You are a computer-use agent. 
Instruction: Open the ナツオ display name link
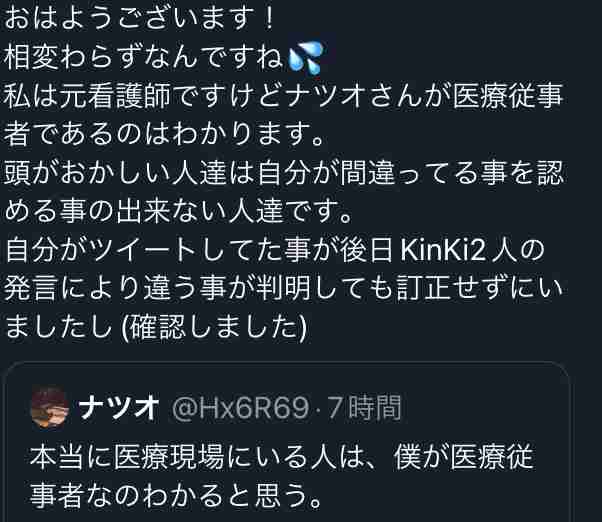pos(119,408)
